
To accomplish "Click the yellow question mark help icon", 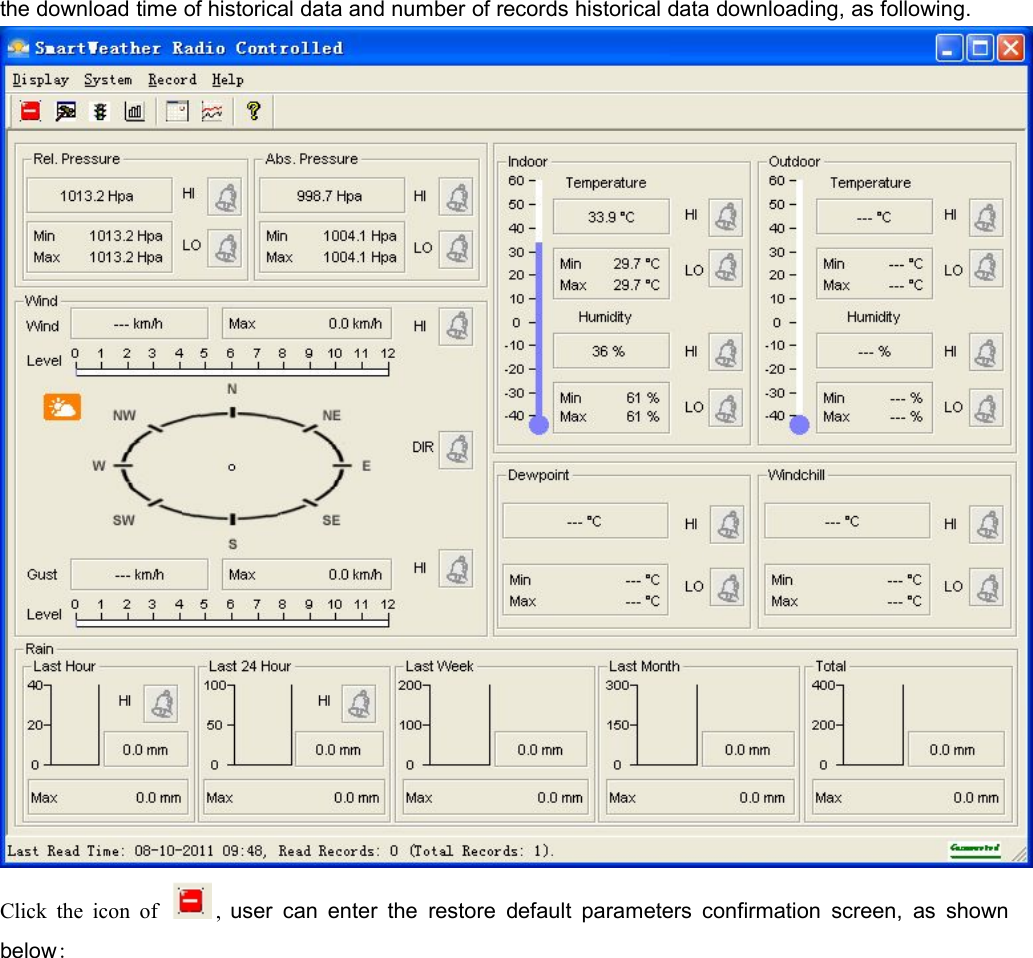I will [x=254, y=111].
